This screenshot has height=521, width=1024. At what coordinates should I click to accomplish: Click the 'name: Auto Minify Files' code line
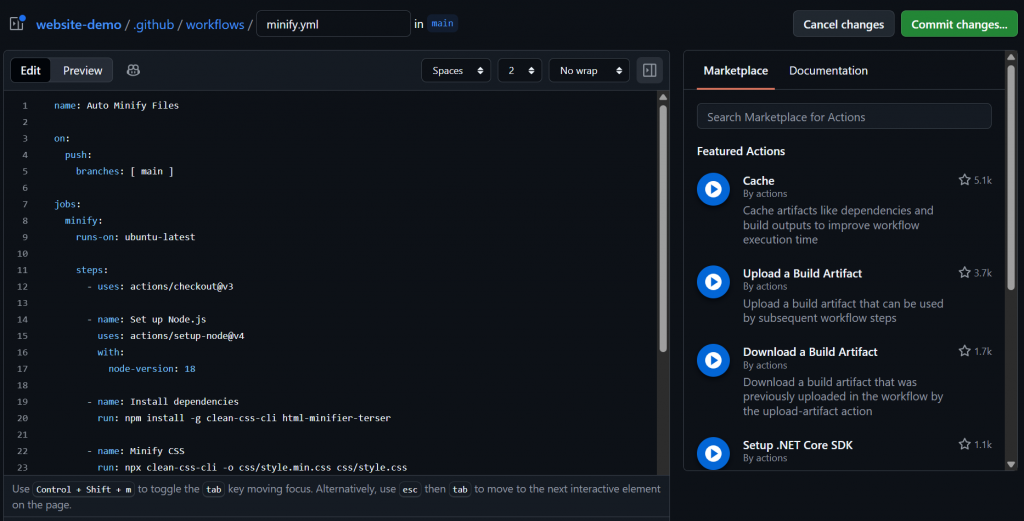[116, 105]
